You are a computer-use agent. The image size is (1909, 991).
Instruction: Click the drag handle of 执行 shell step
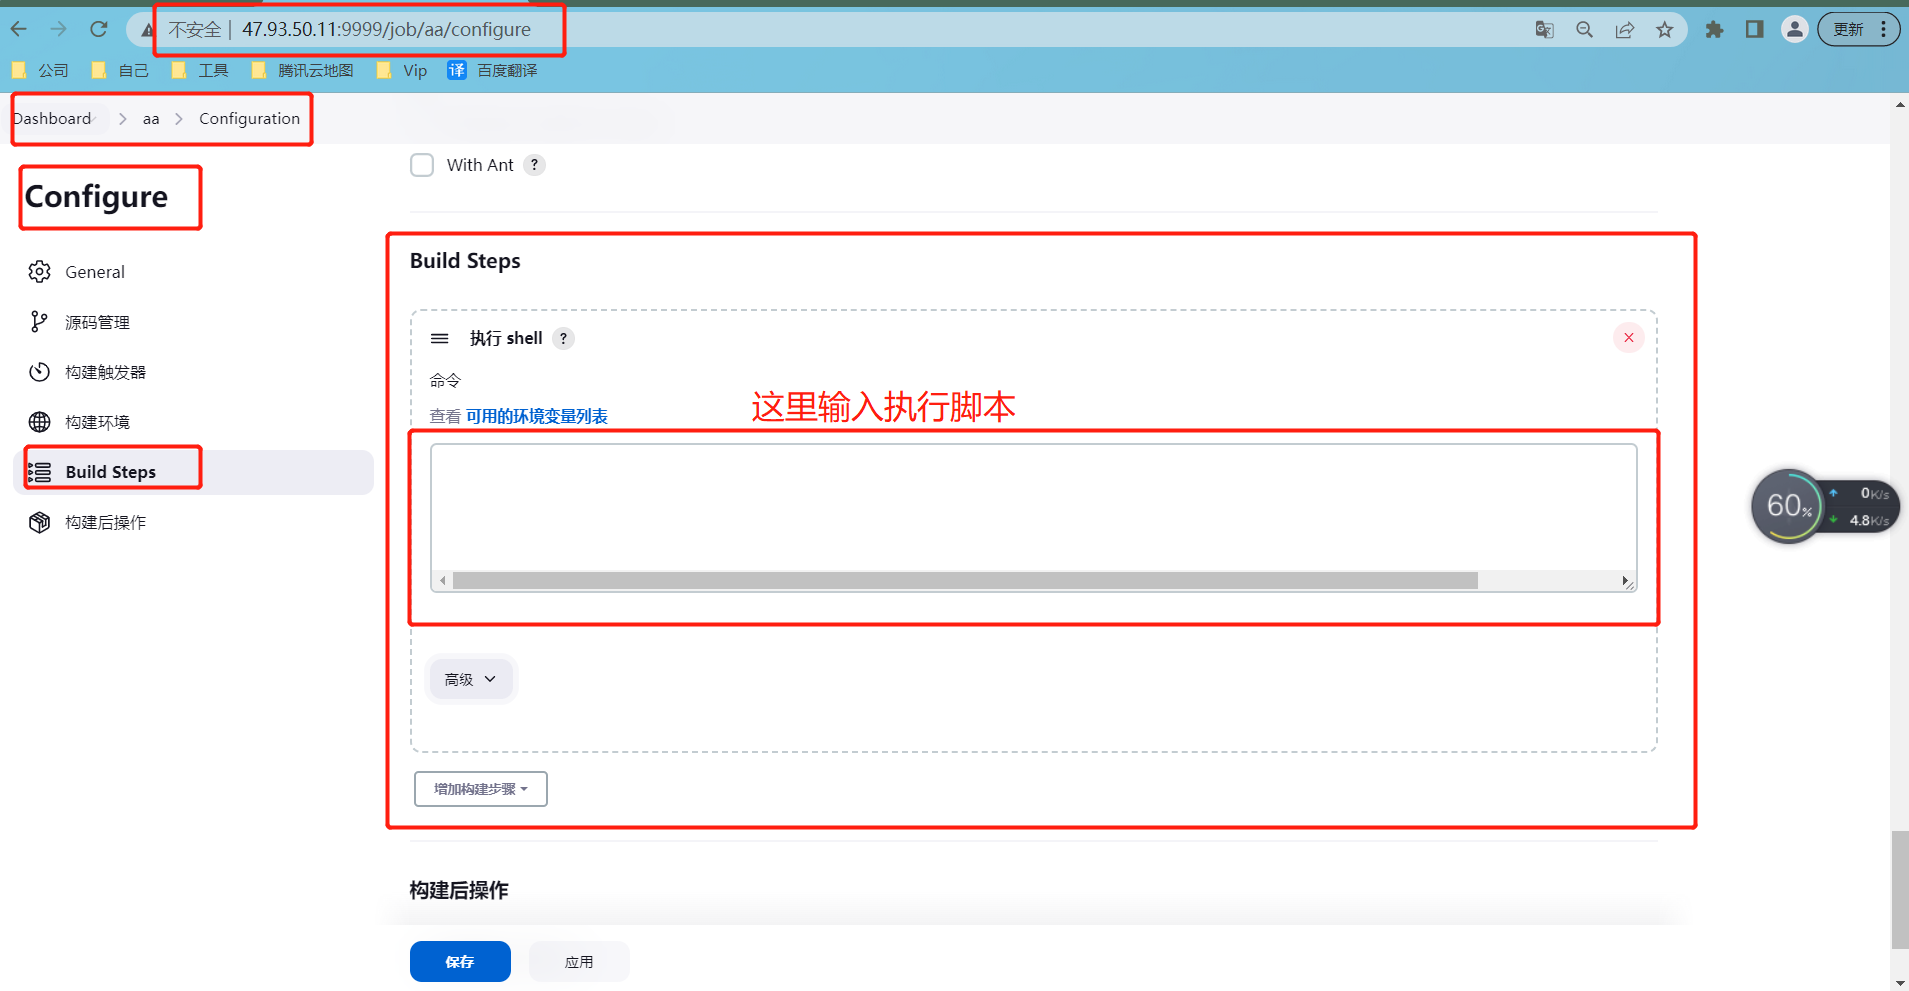(439, 338)
